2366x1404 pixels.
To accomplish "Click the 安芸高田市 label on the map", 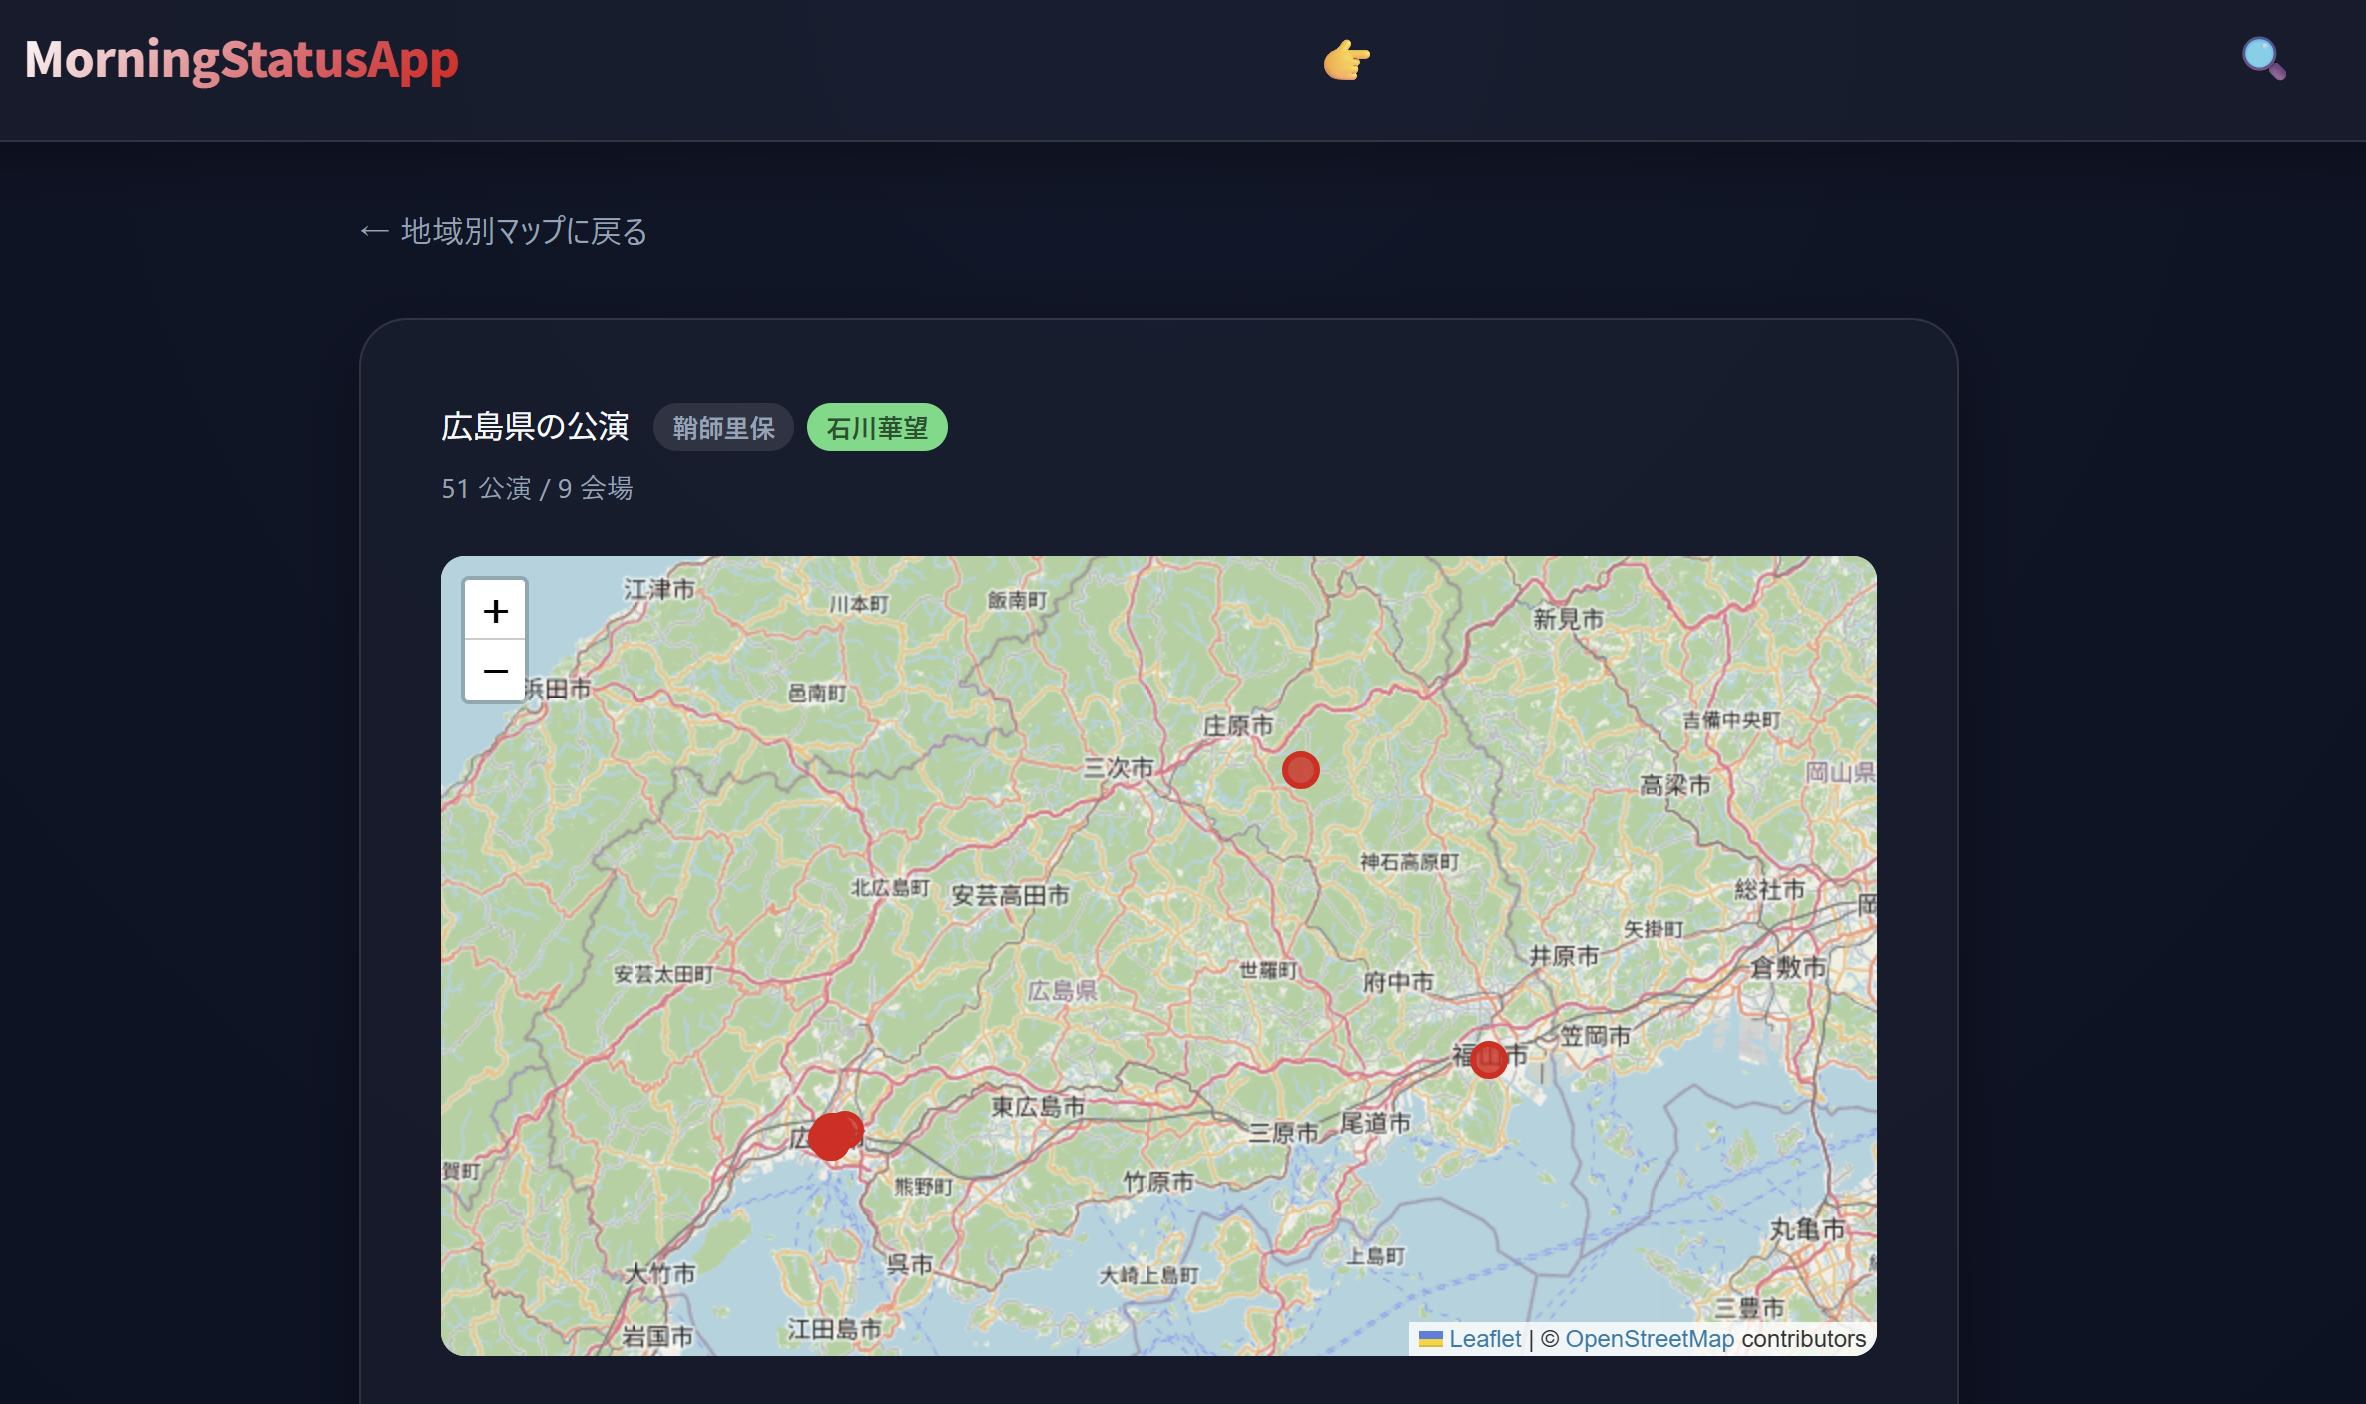I will point(1010,894).
